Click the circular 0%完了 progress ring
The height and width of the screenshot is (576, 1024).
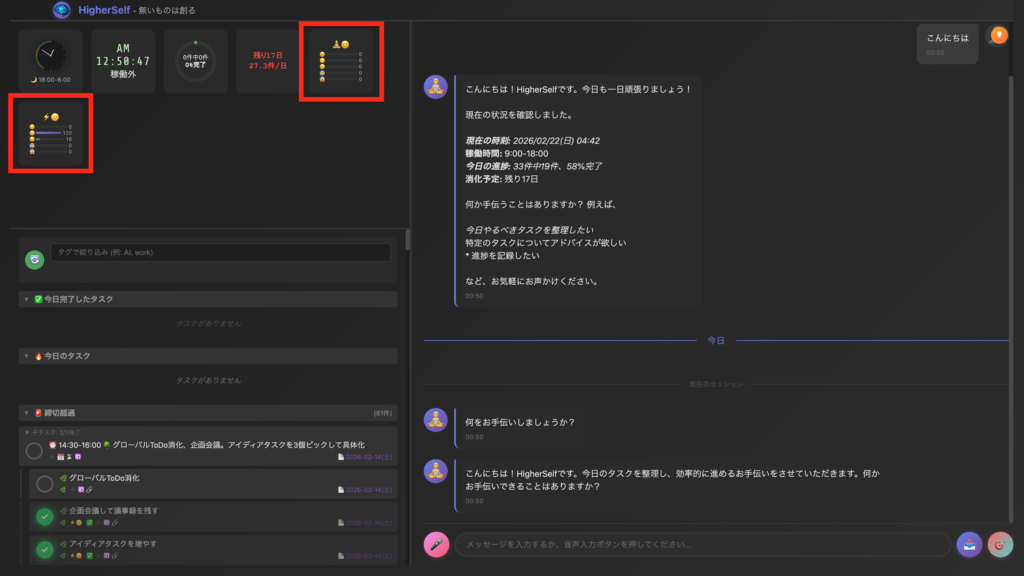pos(195,61)
